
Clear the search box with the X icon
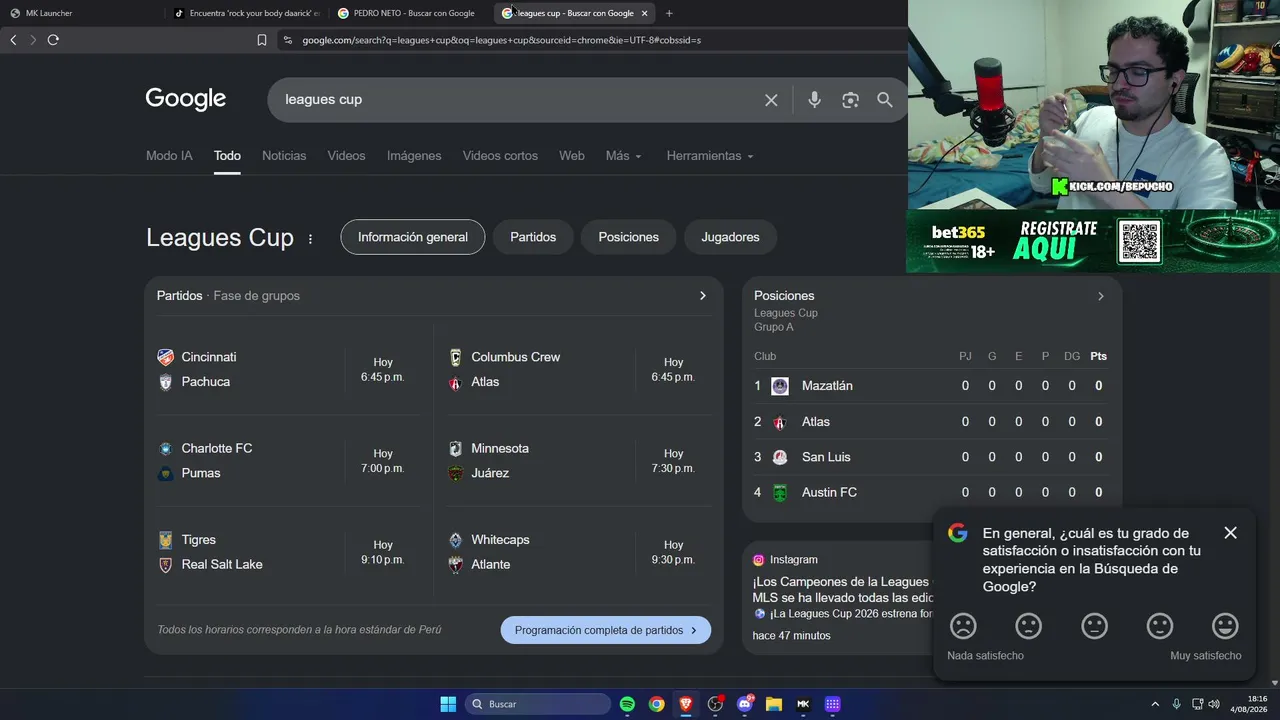pos(771,100)
